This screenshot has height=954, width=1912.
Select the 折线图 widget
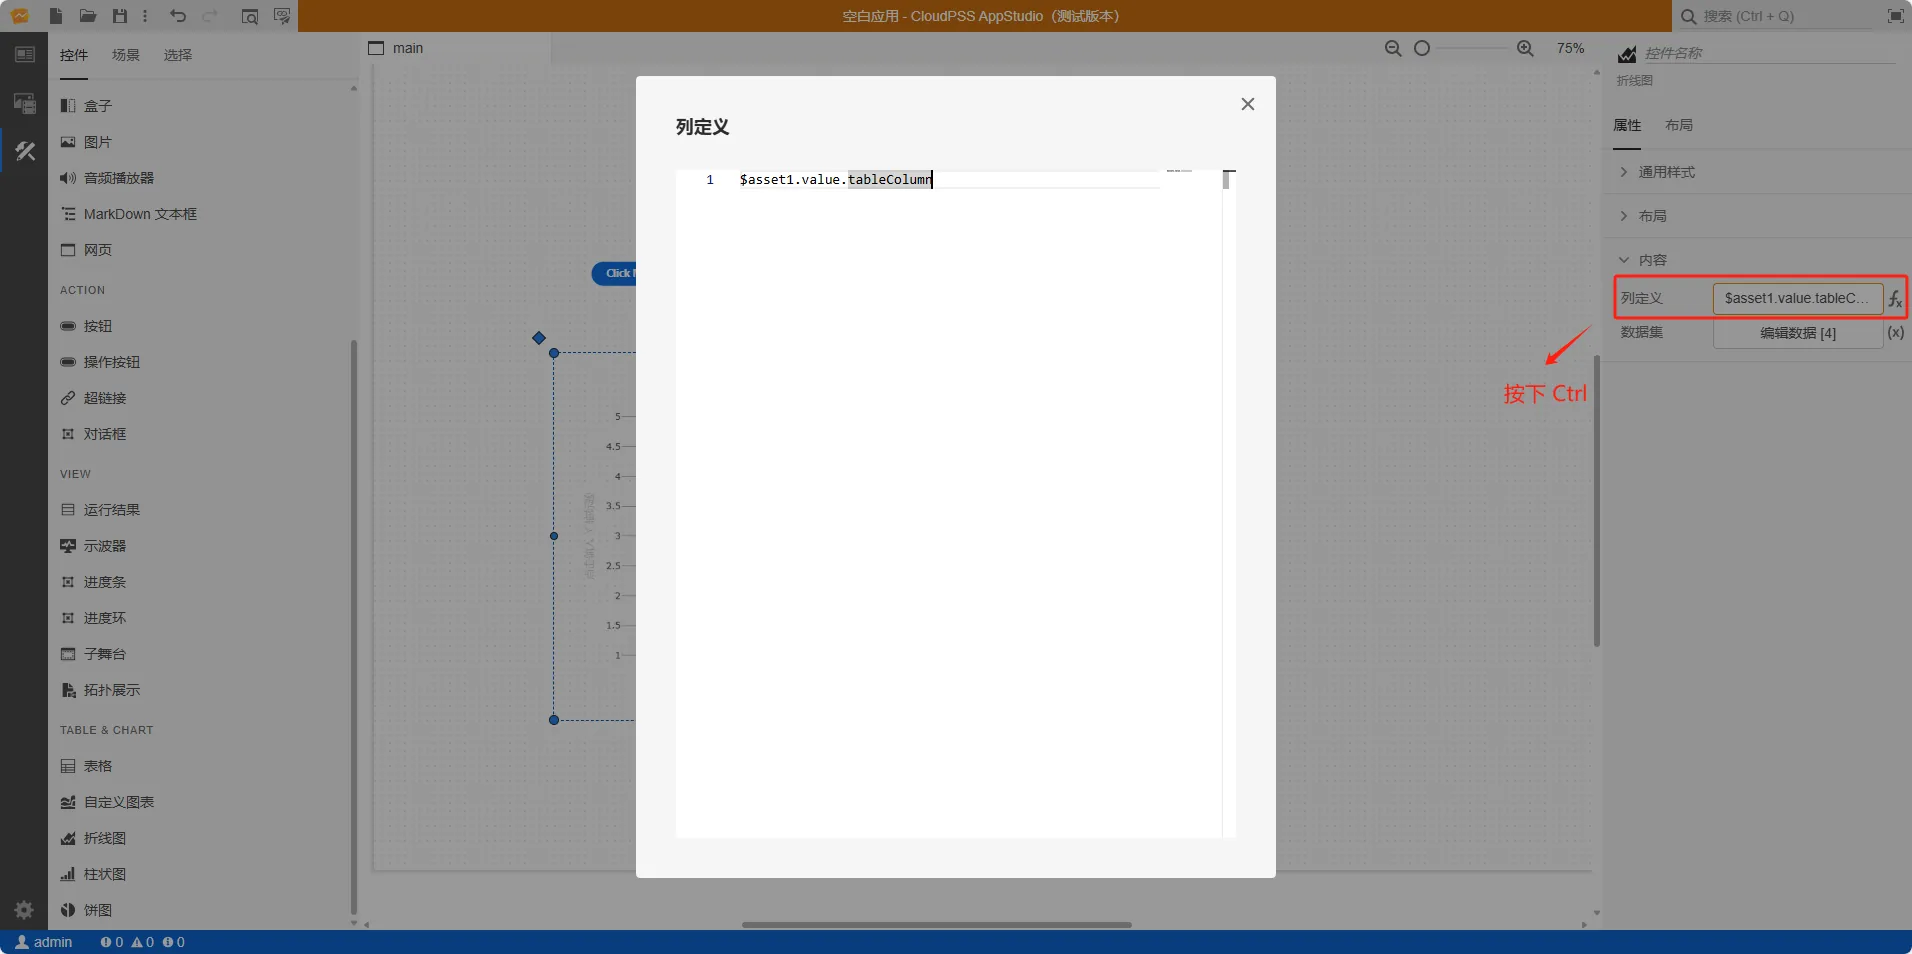[x=93, y=838]
